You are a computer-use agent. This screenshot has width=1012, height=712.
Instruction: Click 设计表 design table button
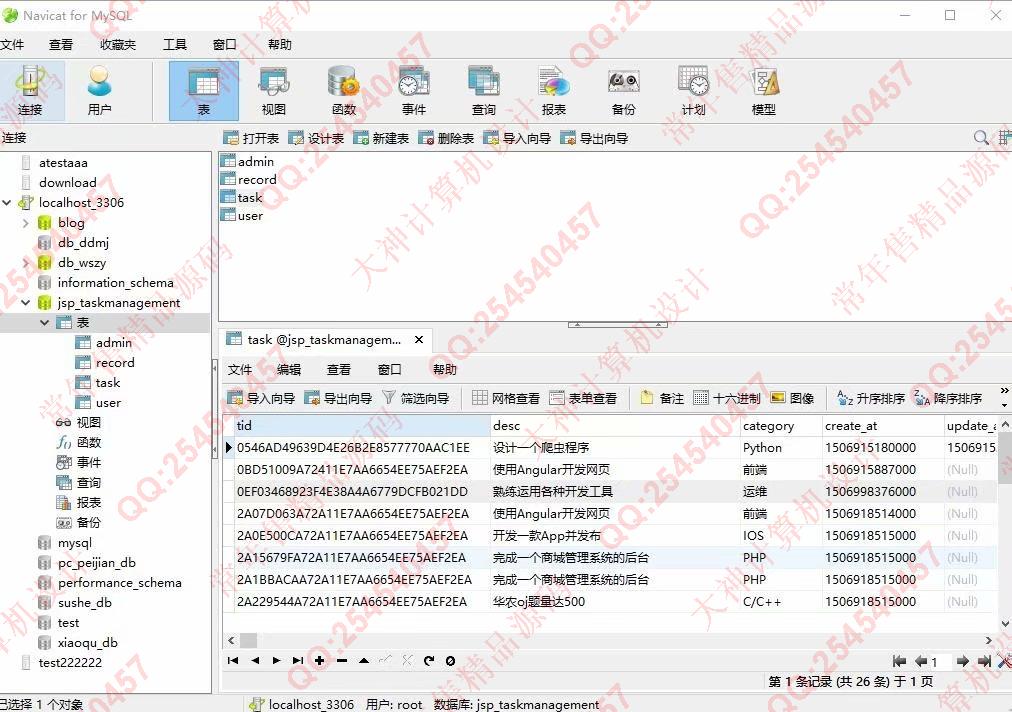click(x=316, y=138)
